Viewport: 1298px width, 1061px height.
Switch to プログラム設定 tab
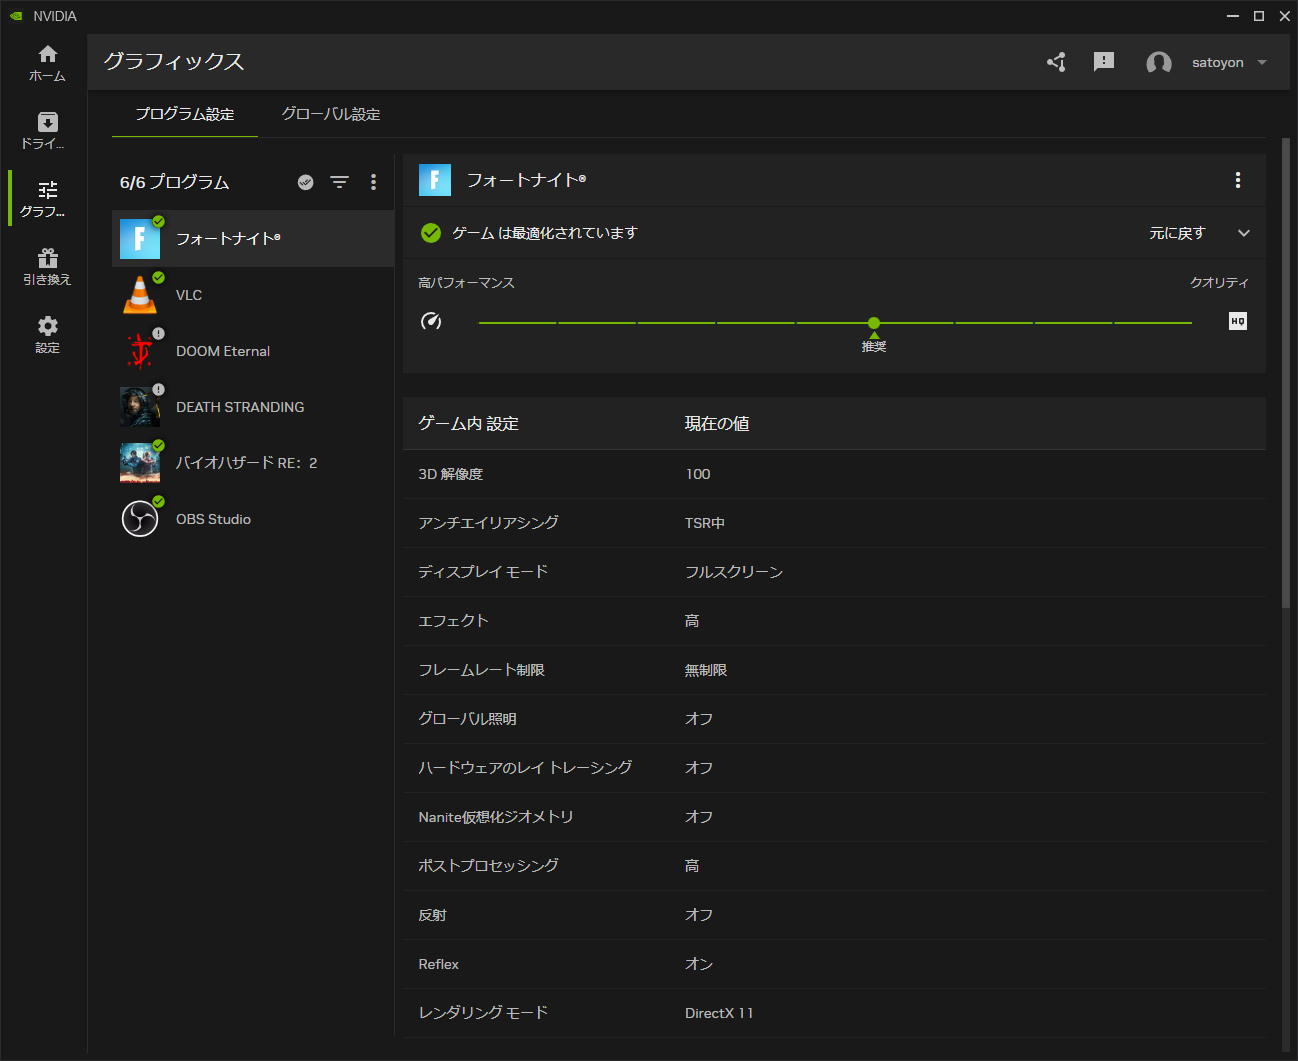(185, 114)
